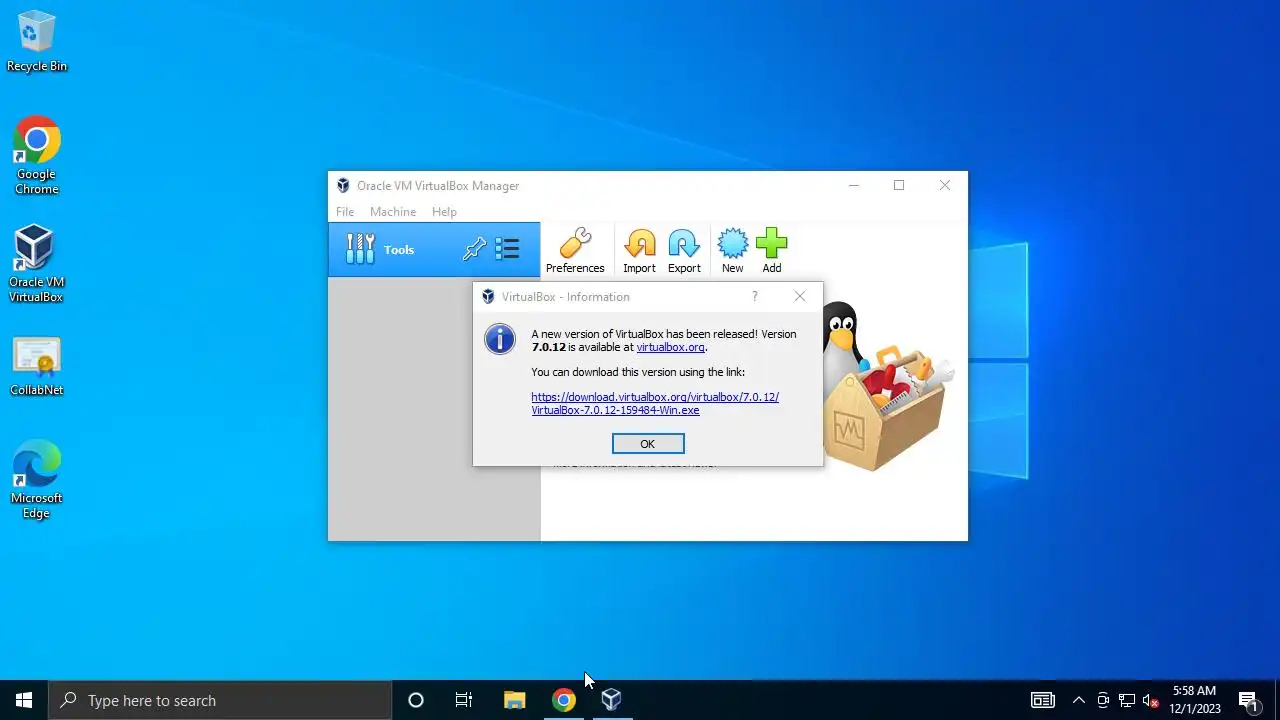Image resolution: width=1280 pixels, height=720 pixels.
Task: Click the Cortana circle icon in taskbar
Action: (416, 700)
